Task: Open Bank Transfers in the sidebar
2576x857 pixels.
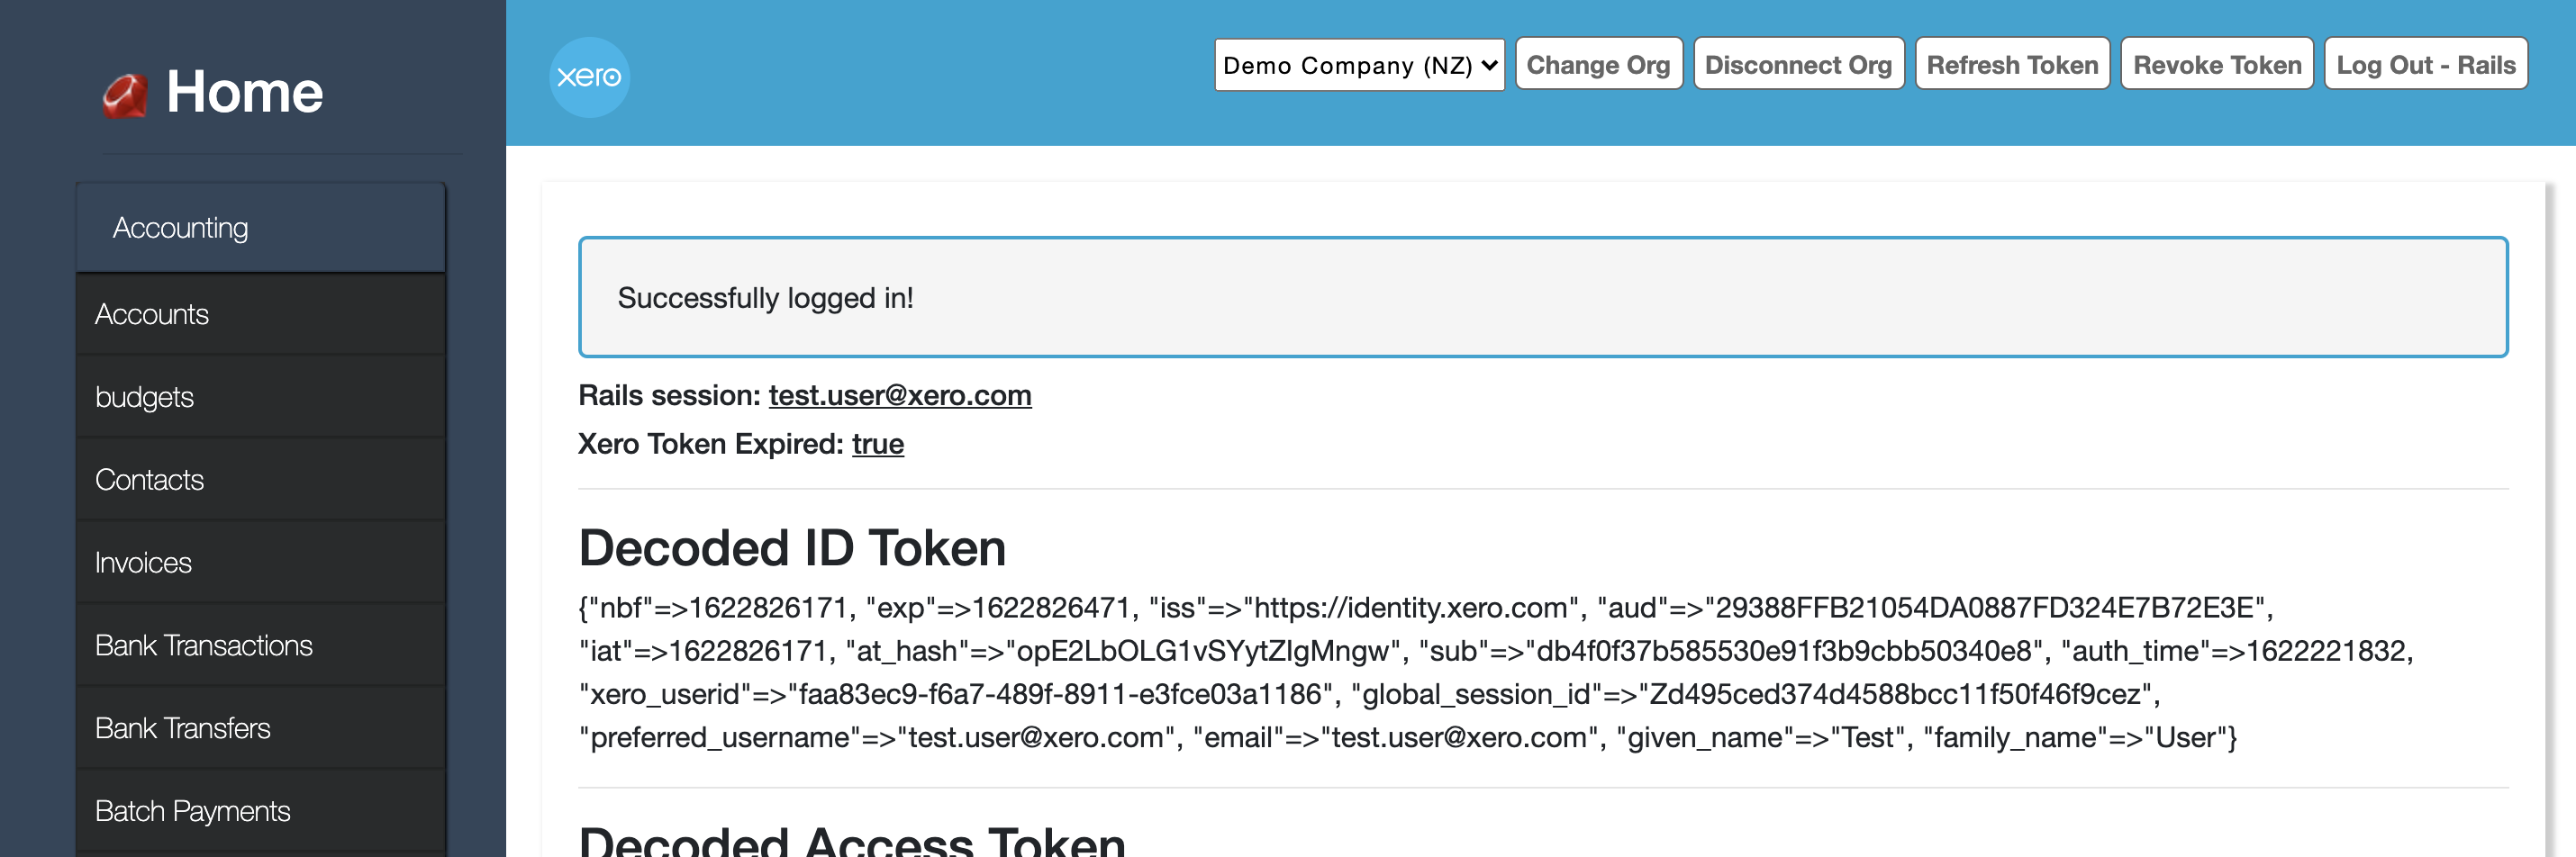Action: [260, 728]
